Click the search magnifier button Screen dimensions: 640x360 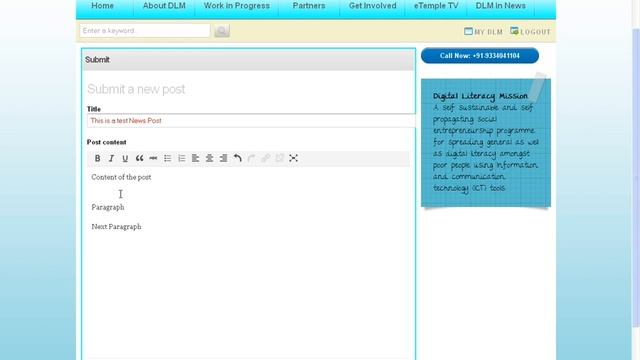click(x=222, y=31)
